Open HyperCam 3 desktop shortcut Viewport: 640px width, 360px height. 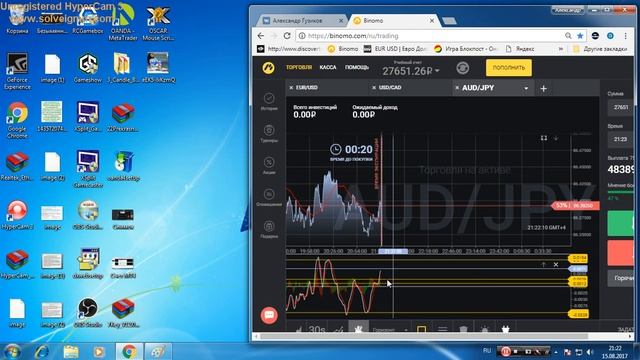pos(17,215)
